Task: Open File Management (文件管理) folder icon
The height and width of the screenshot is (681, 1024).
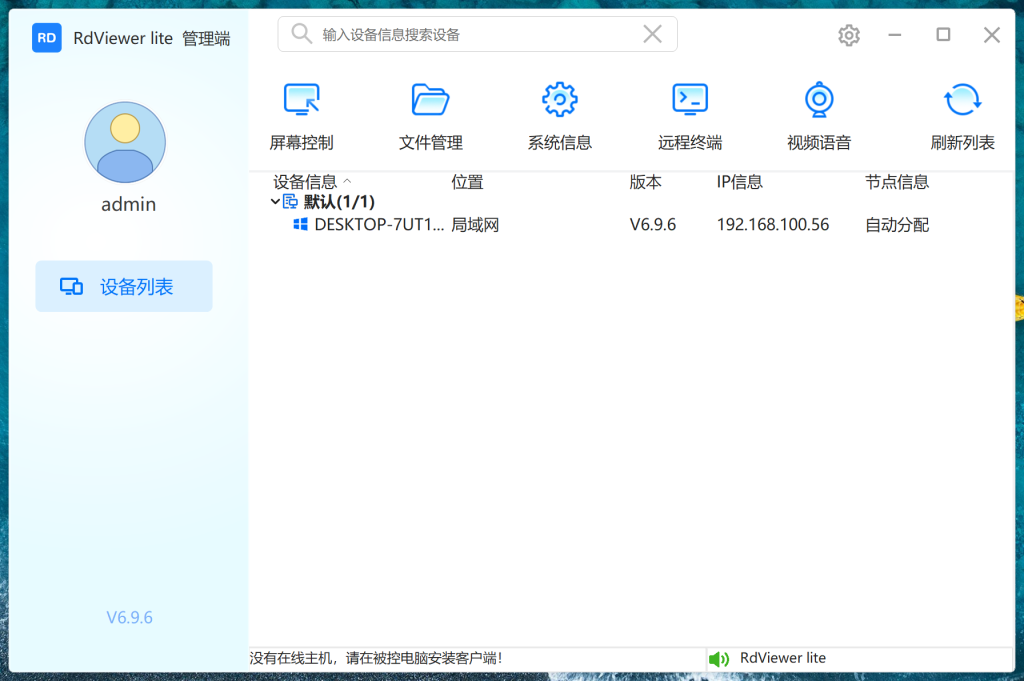Action: click(x=430, y=100)
